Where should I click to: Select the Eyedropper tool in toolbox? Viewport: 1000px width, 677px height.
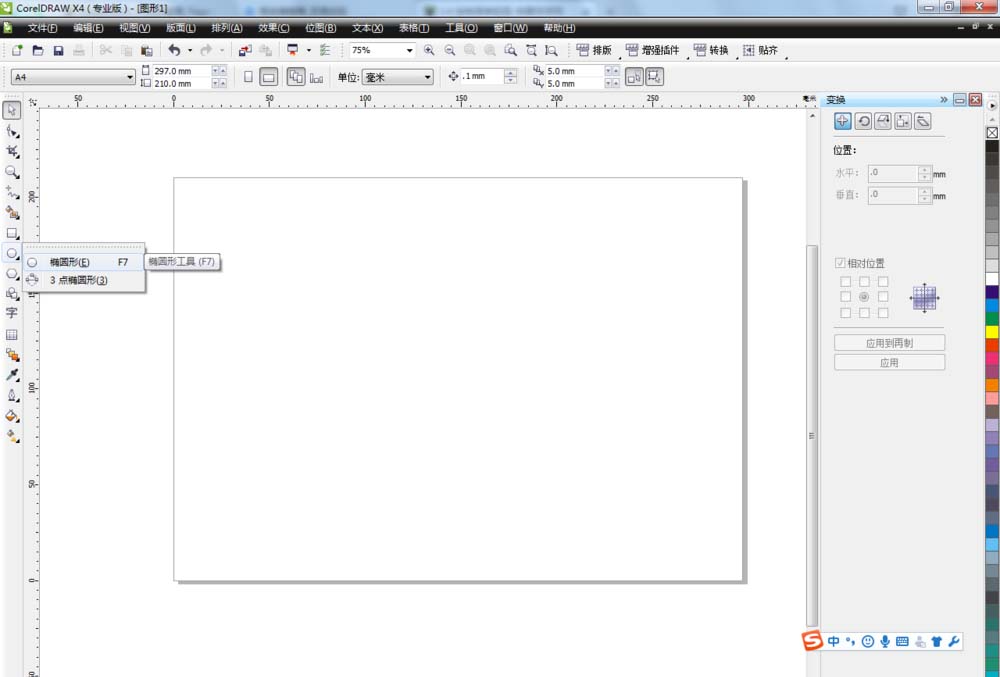[12, 375]
